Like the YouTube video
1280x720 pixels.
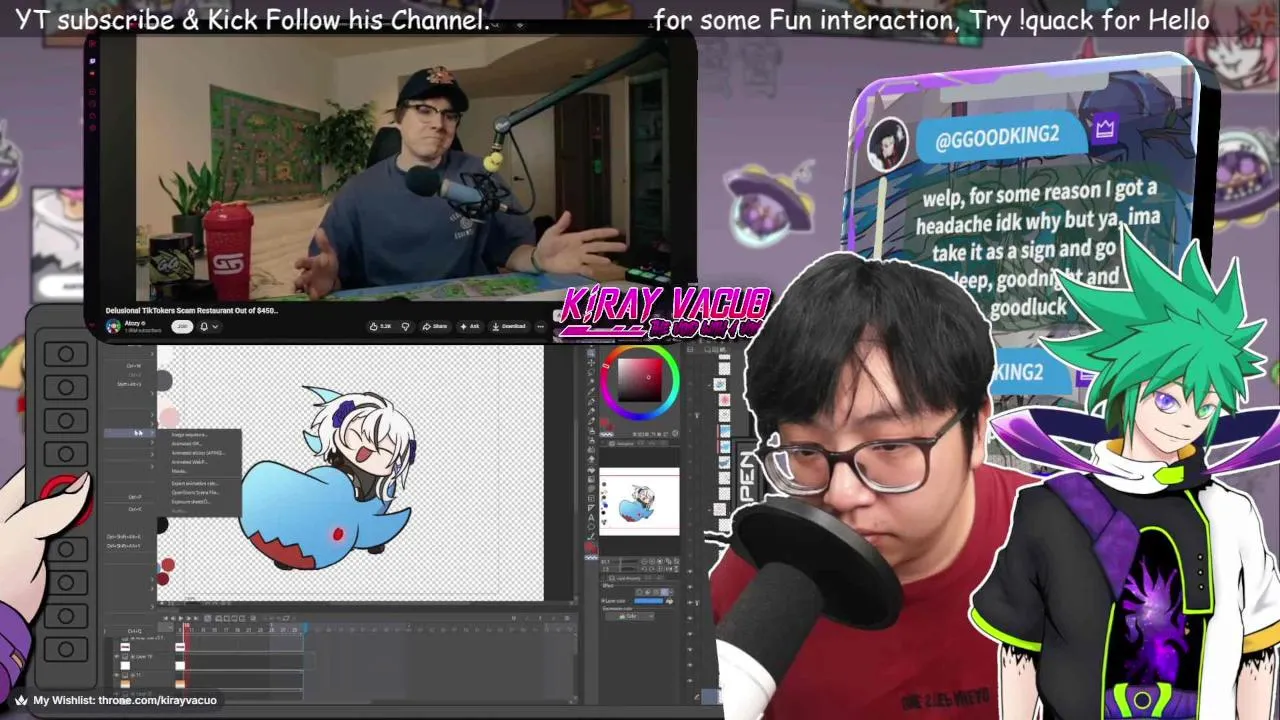[x=380, y=326]
